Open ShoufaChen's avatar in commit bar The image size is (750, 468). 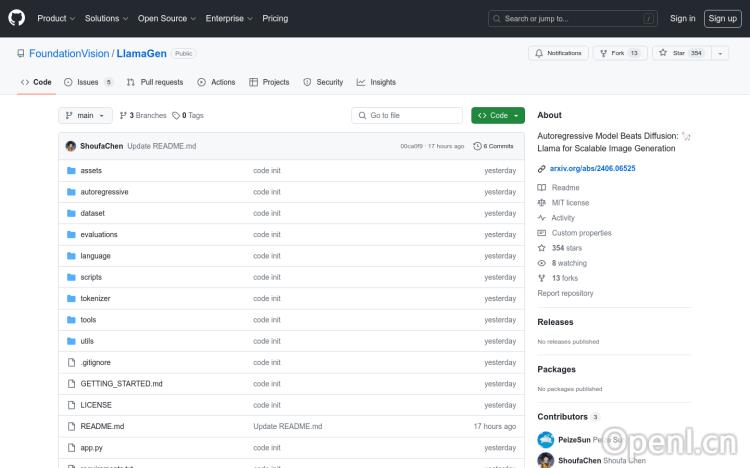(x=71, y=146)
